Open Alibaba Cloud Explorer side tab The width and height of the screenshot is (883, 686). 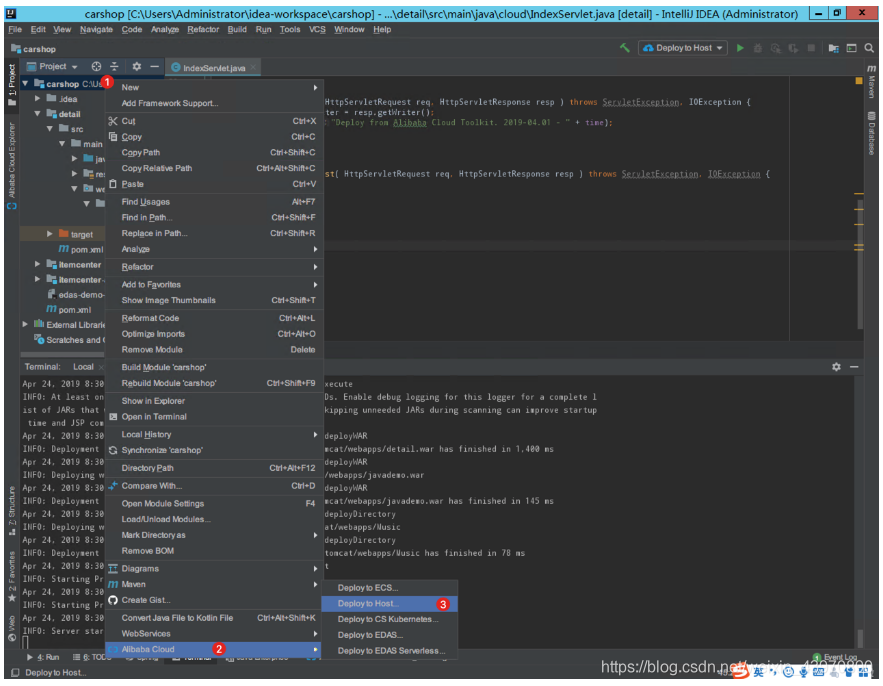pyautogui.click(x=12, y=166)
